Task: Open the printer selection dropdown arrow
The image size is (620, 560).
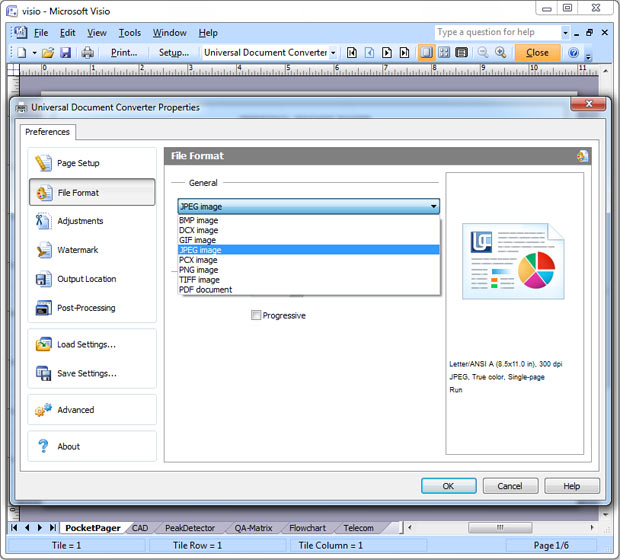Action: (333, 53)
